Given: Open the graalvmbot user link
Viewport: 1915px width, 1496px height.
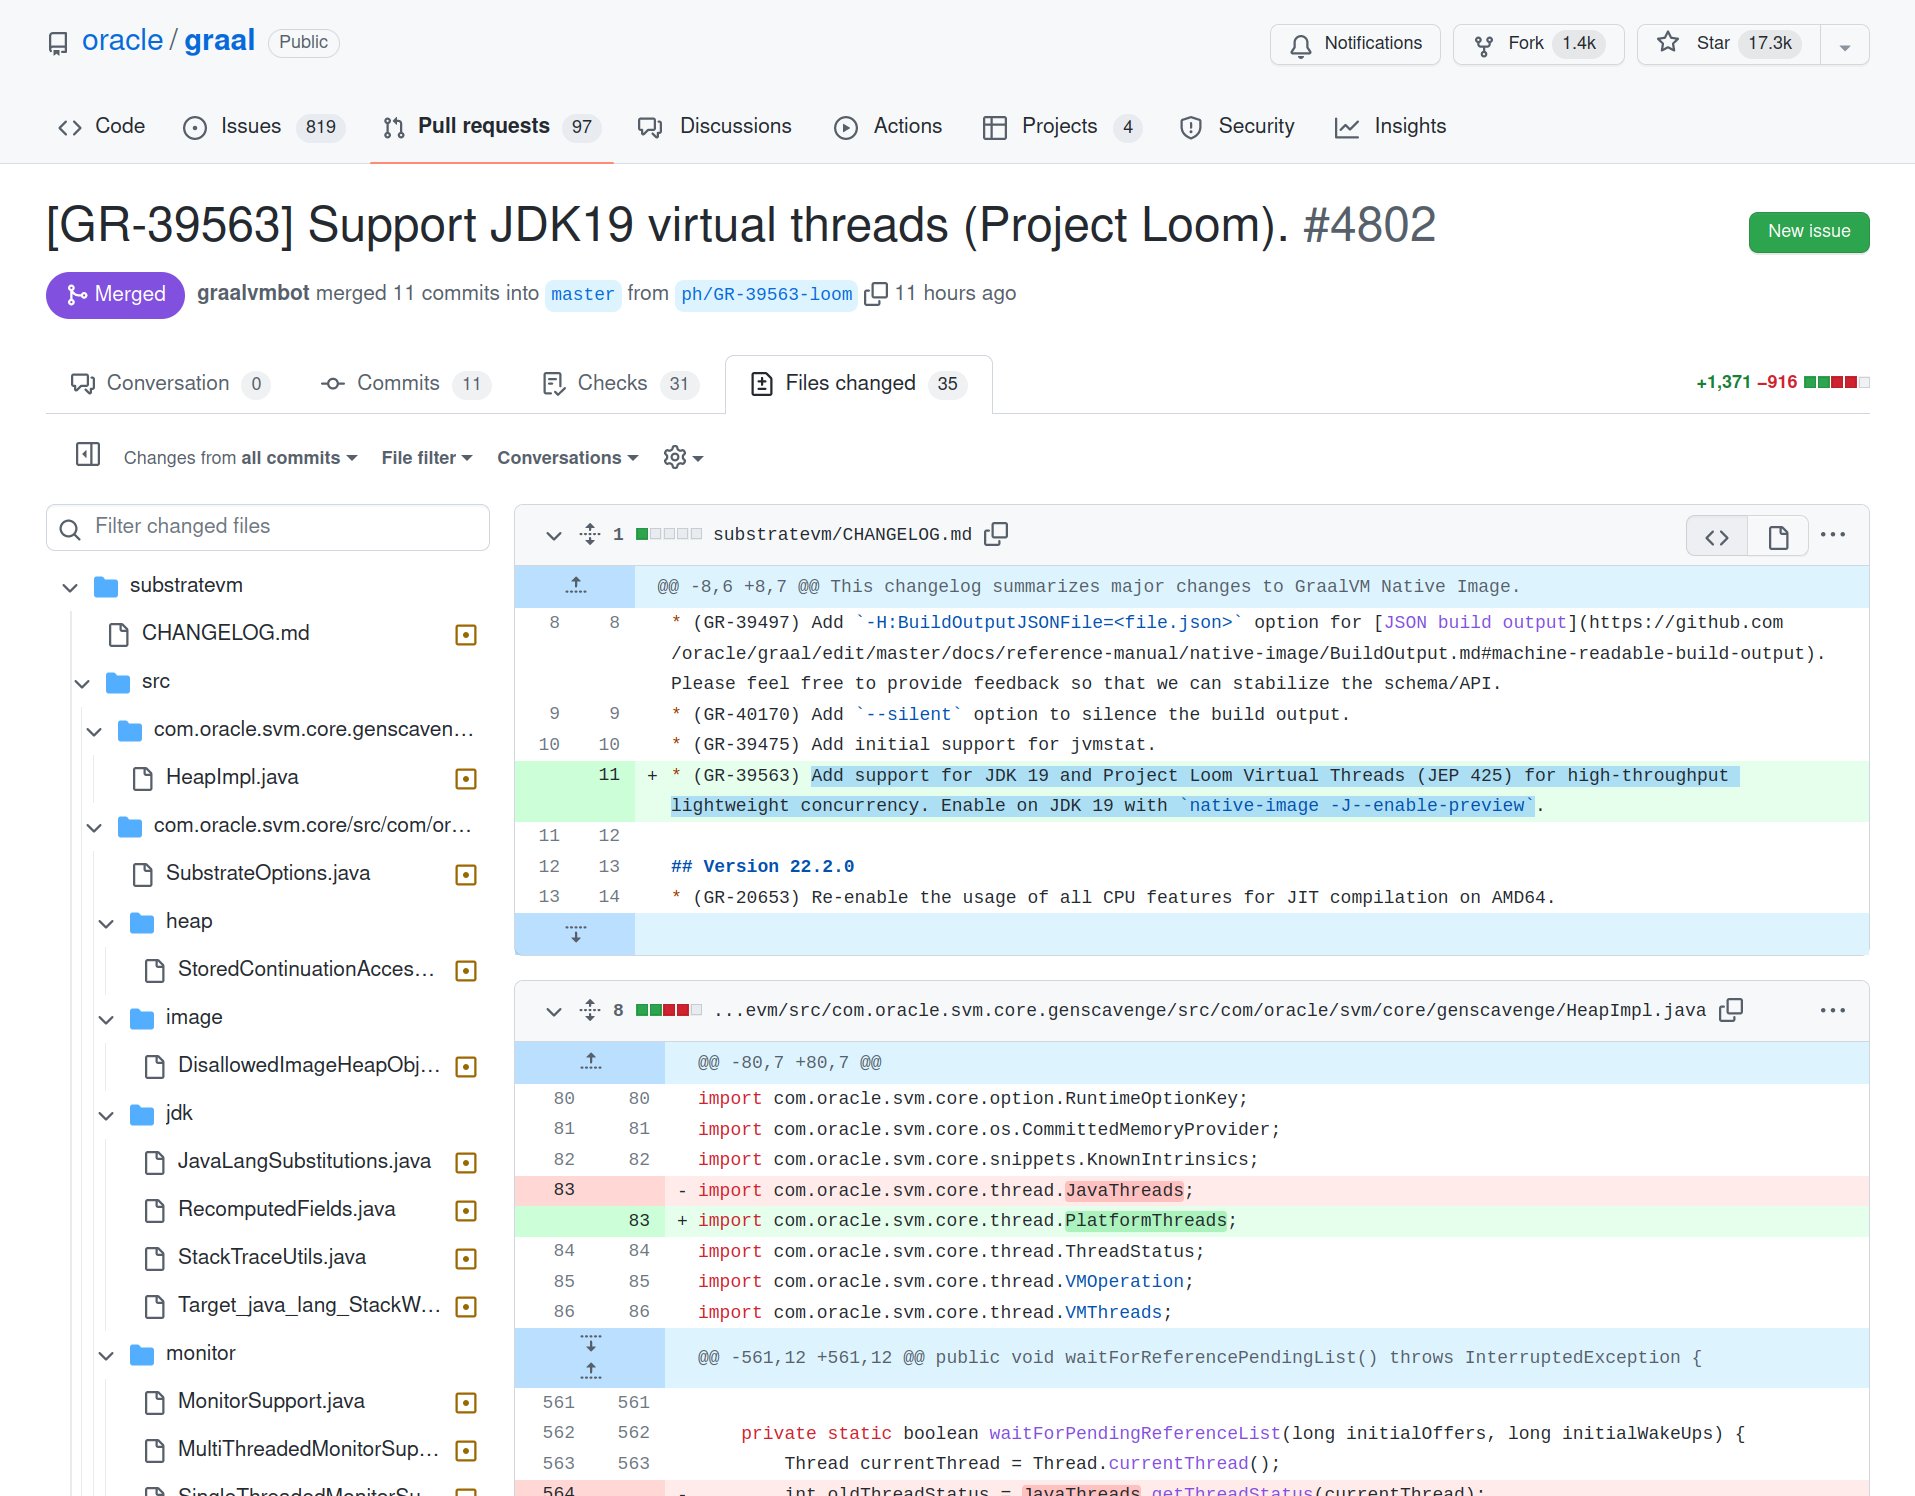Looking at the screenshot, I should tap(253, 293).
